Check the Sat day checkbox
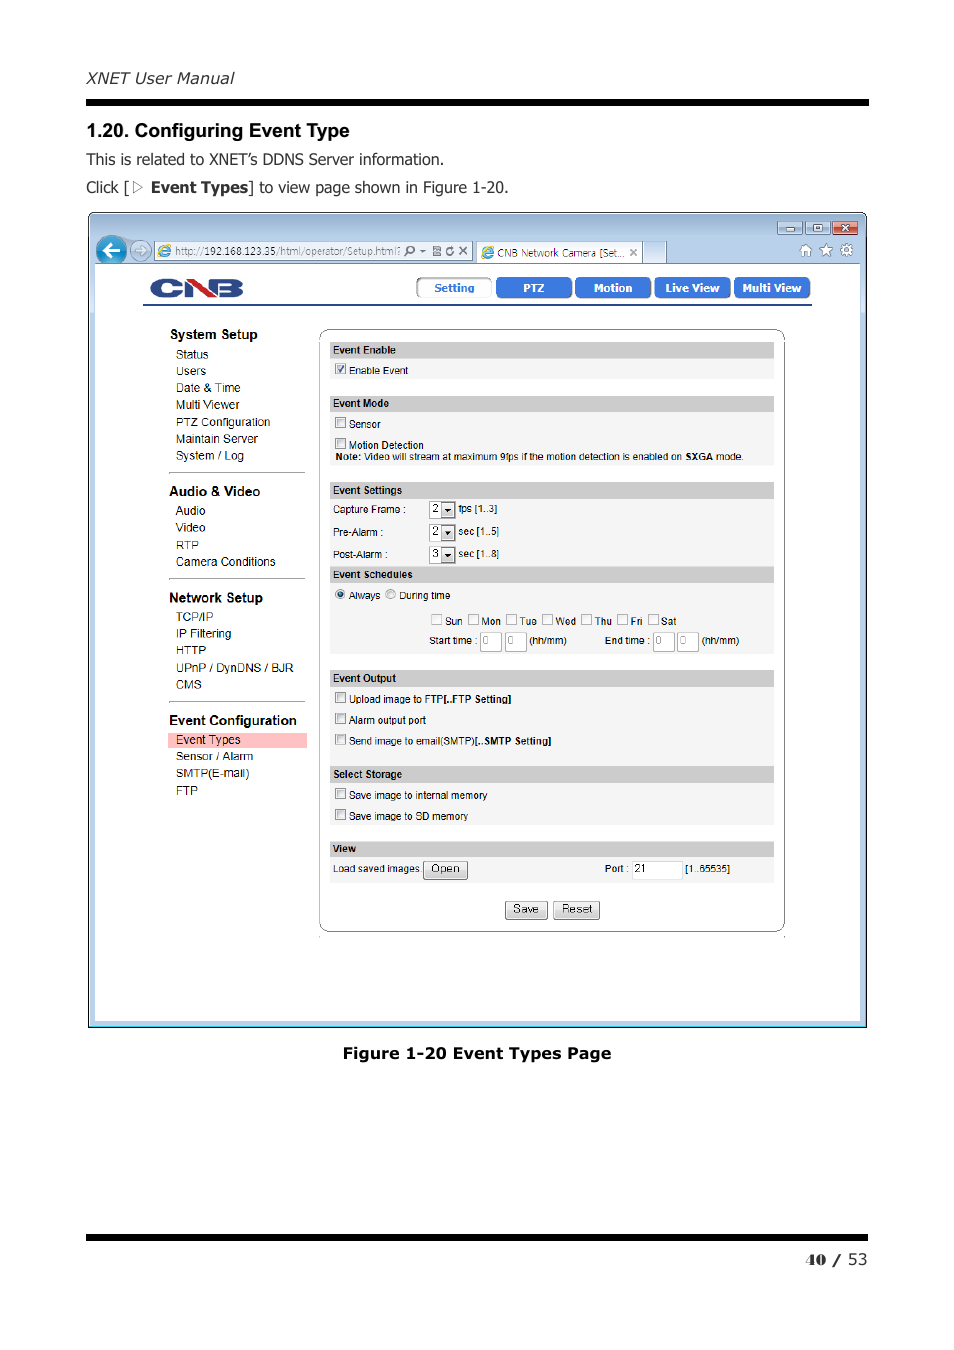This screenshot has height=1350, width=954. pos(654,620)
